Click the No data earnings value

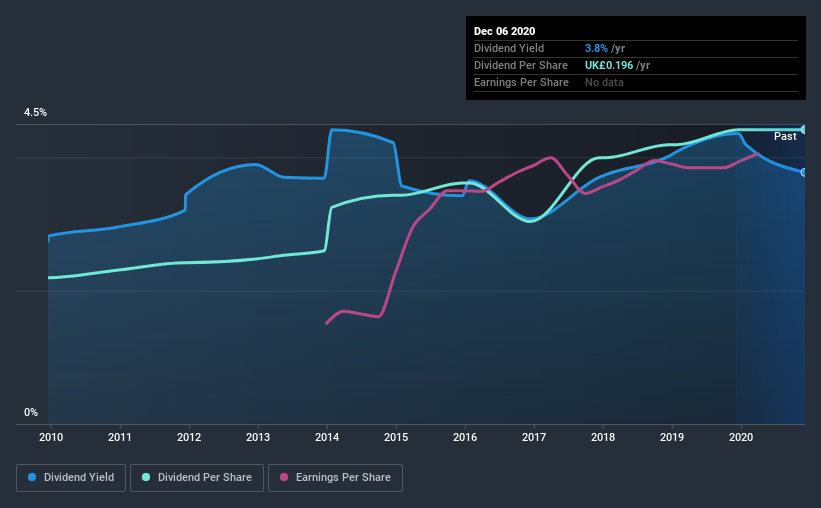[604, 82]
